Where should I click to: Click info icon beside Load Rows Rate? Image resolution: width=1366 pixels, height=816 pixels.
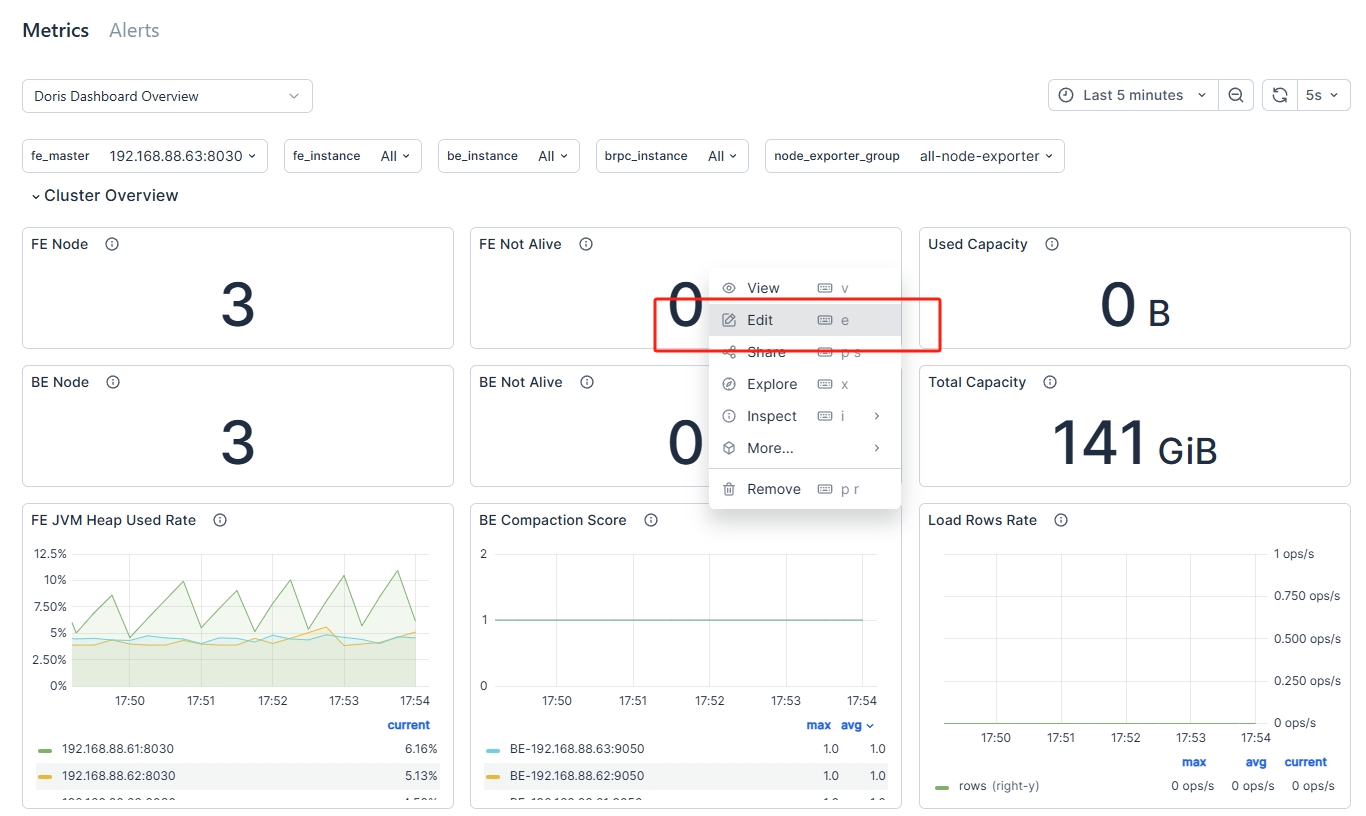[x=1061, y=520]
